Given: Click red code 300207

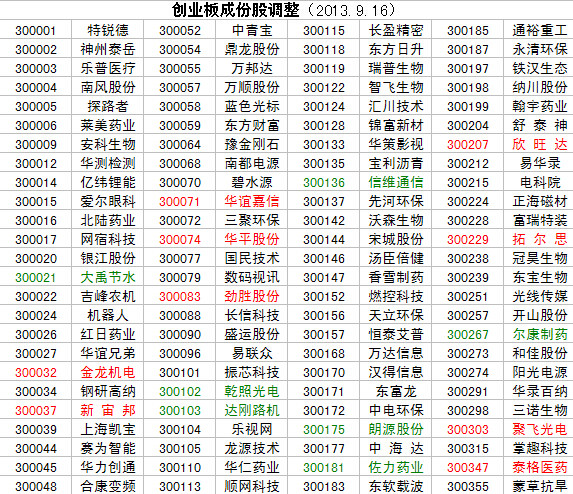Looking at the screenshot, I should [468, 145].
